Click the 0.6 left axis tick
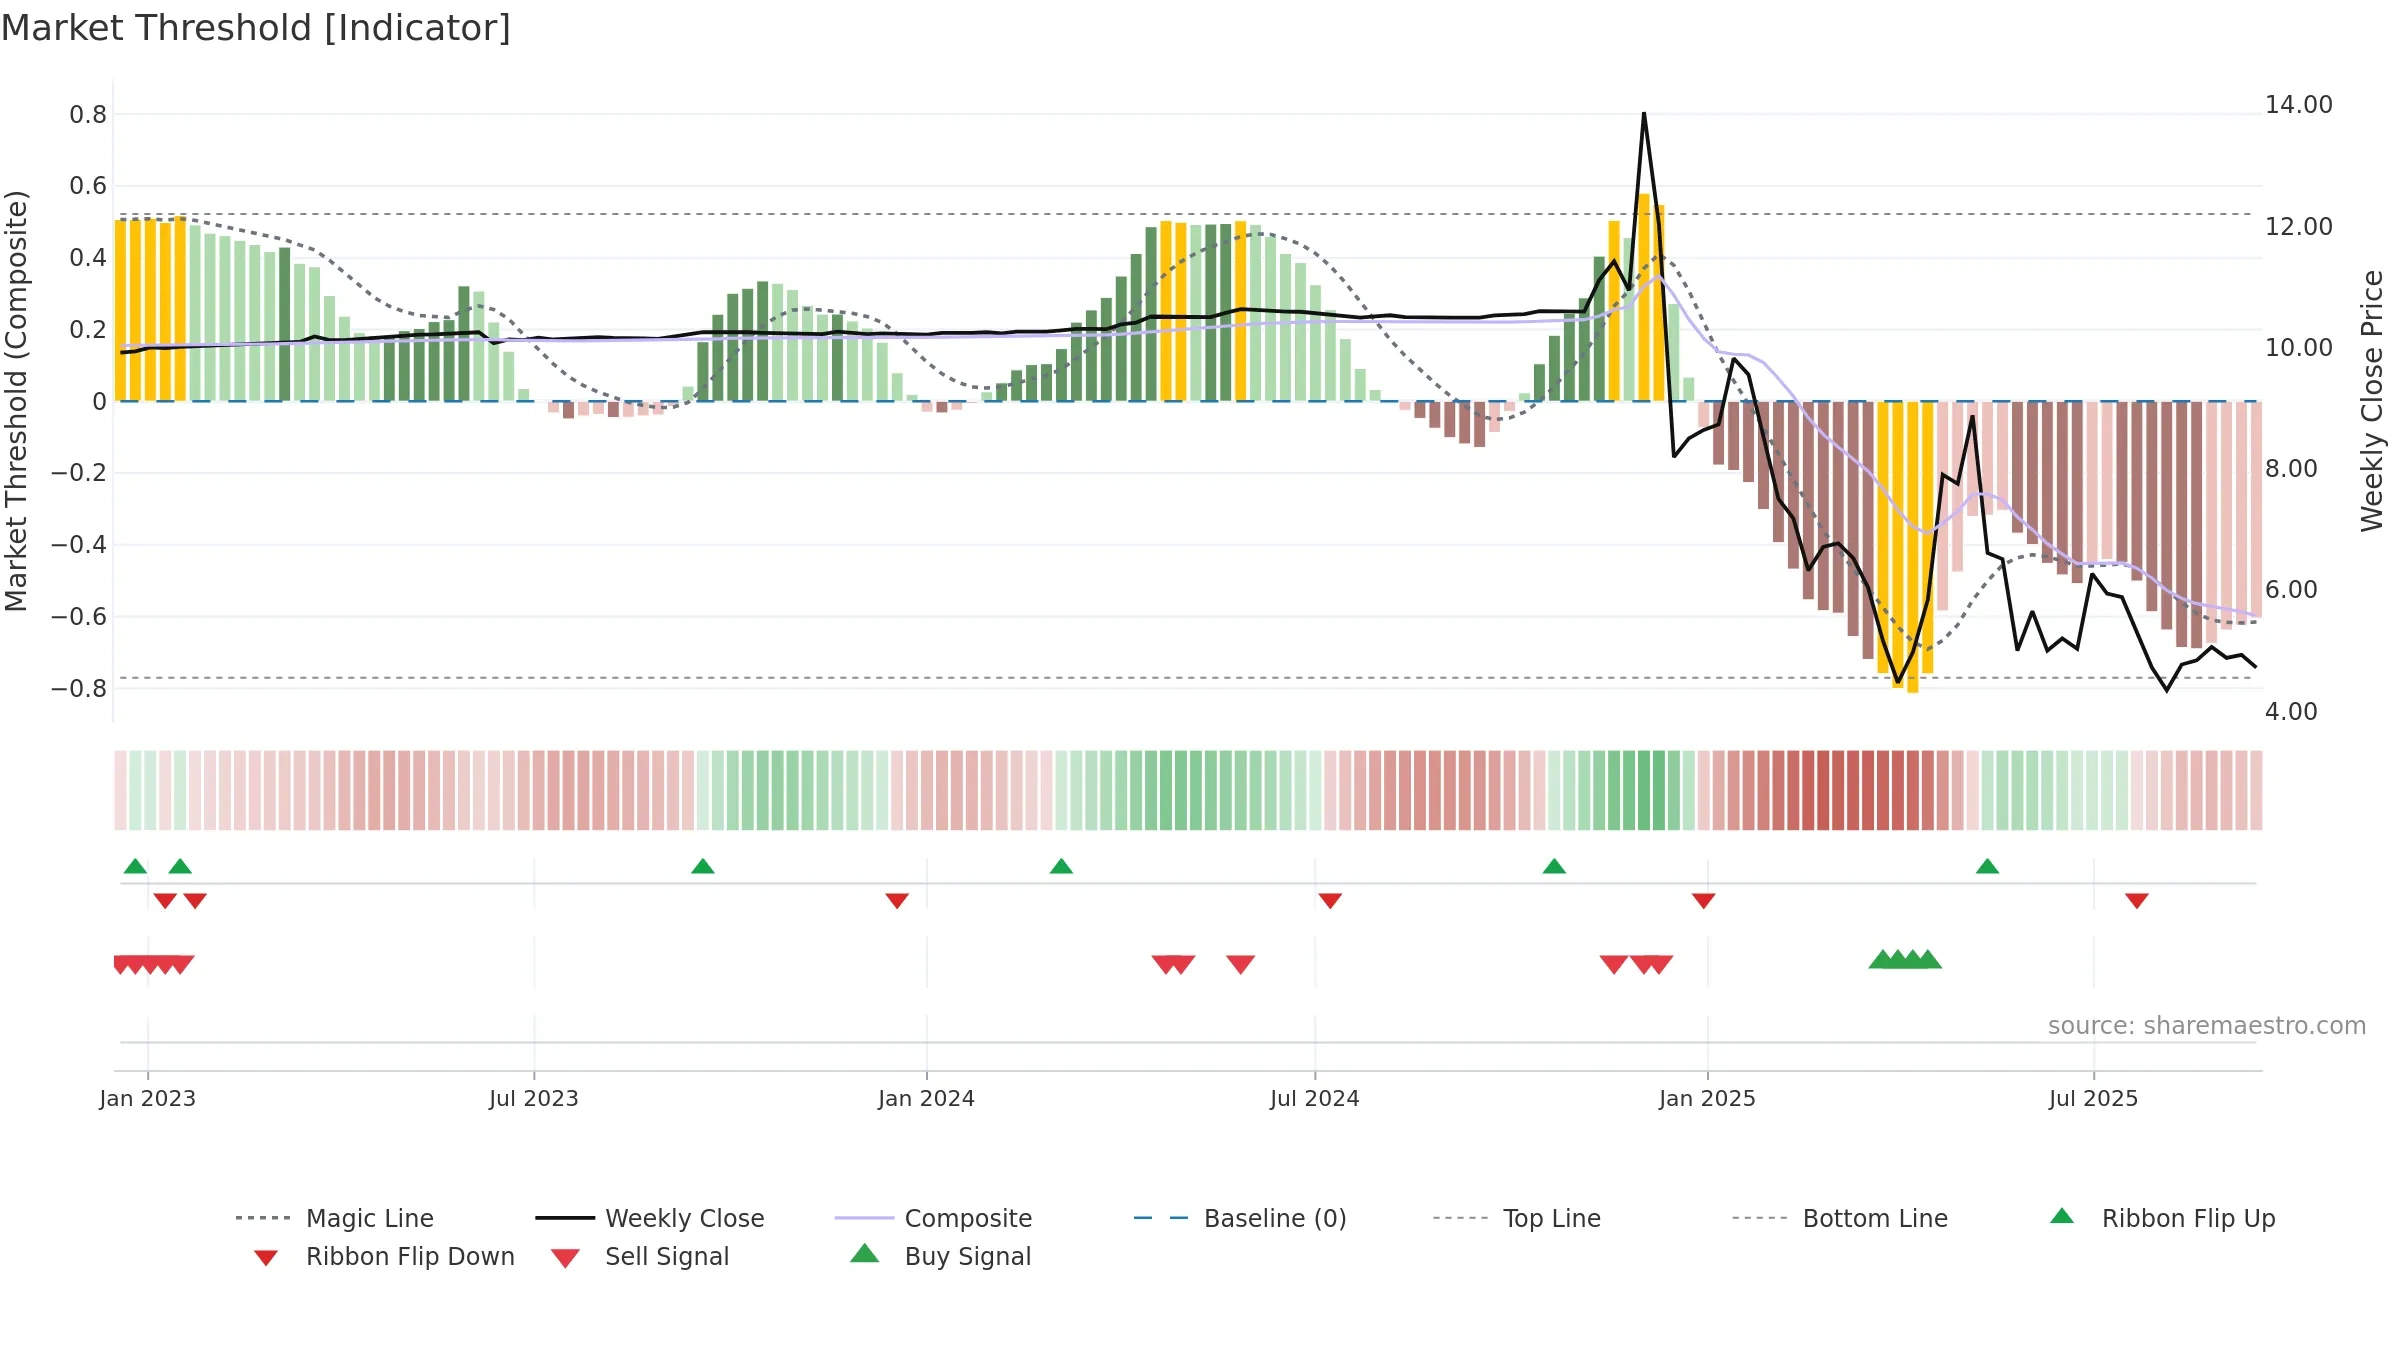Screen dimensions: 2400x1350 (x=88, y=186)
